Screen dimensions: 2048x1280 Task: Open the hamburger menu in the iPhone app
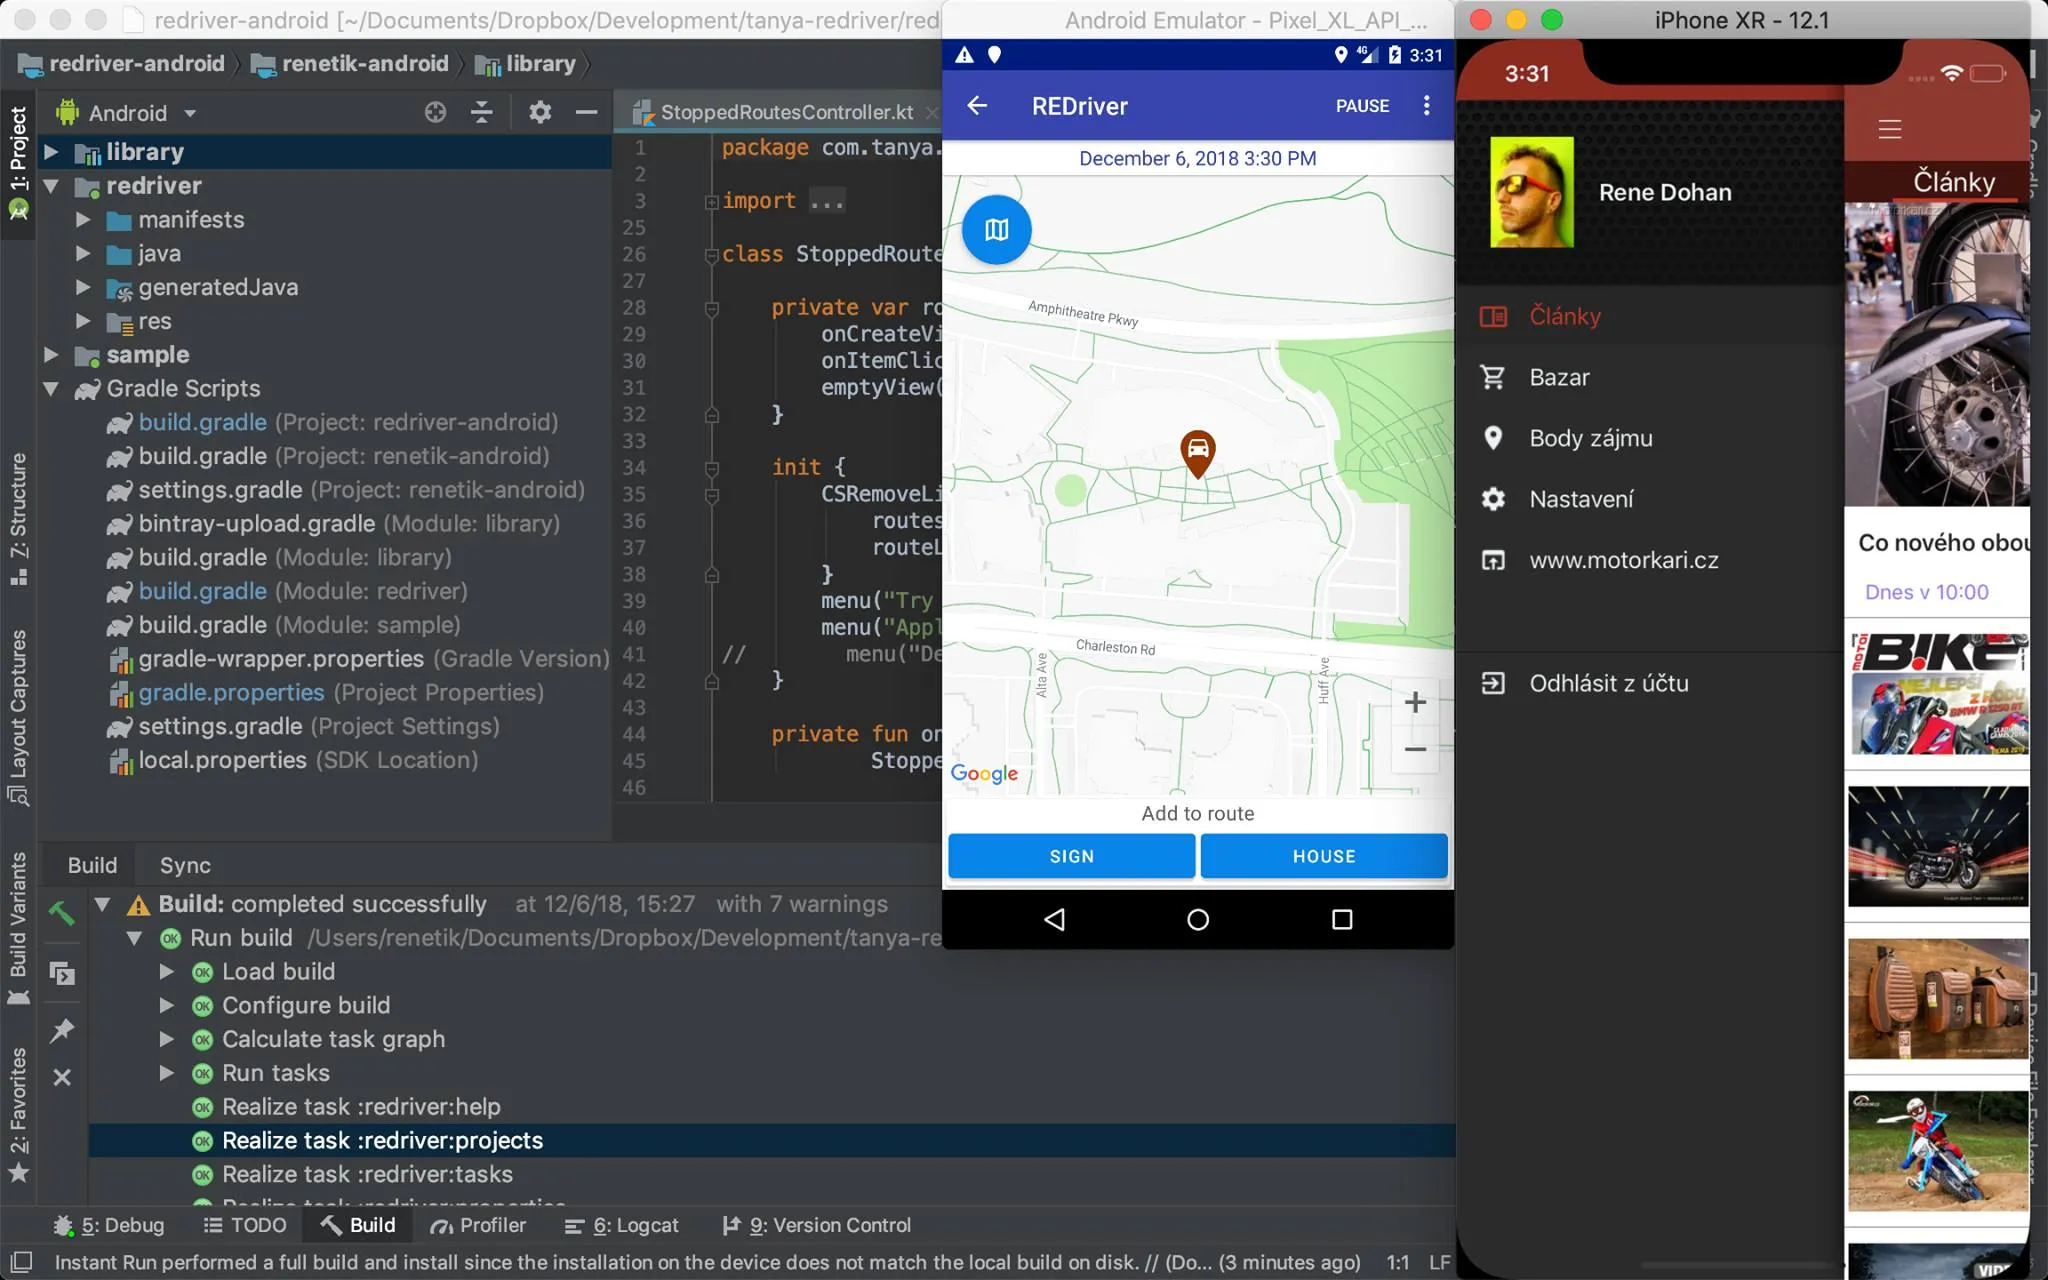click(x=1889, y=129)
